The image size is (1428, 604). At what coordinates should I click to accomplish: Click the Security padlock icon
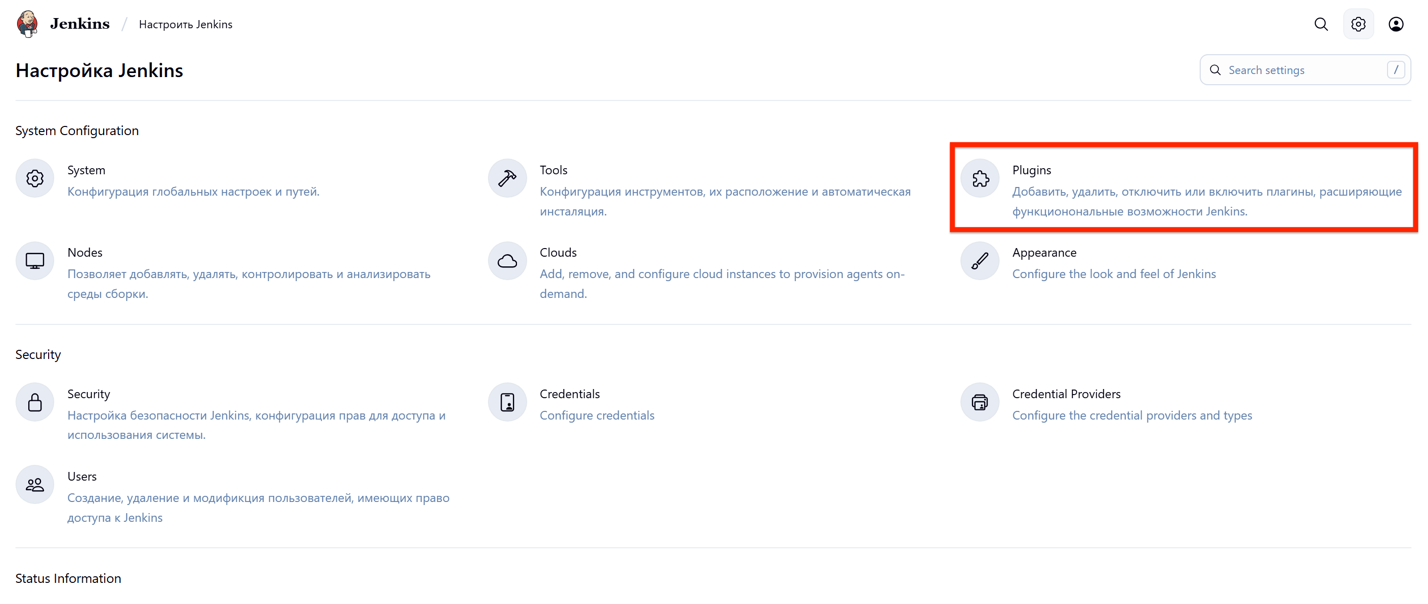(35, 403)
